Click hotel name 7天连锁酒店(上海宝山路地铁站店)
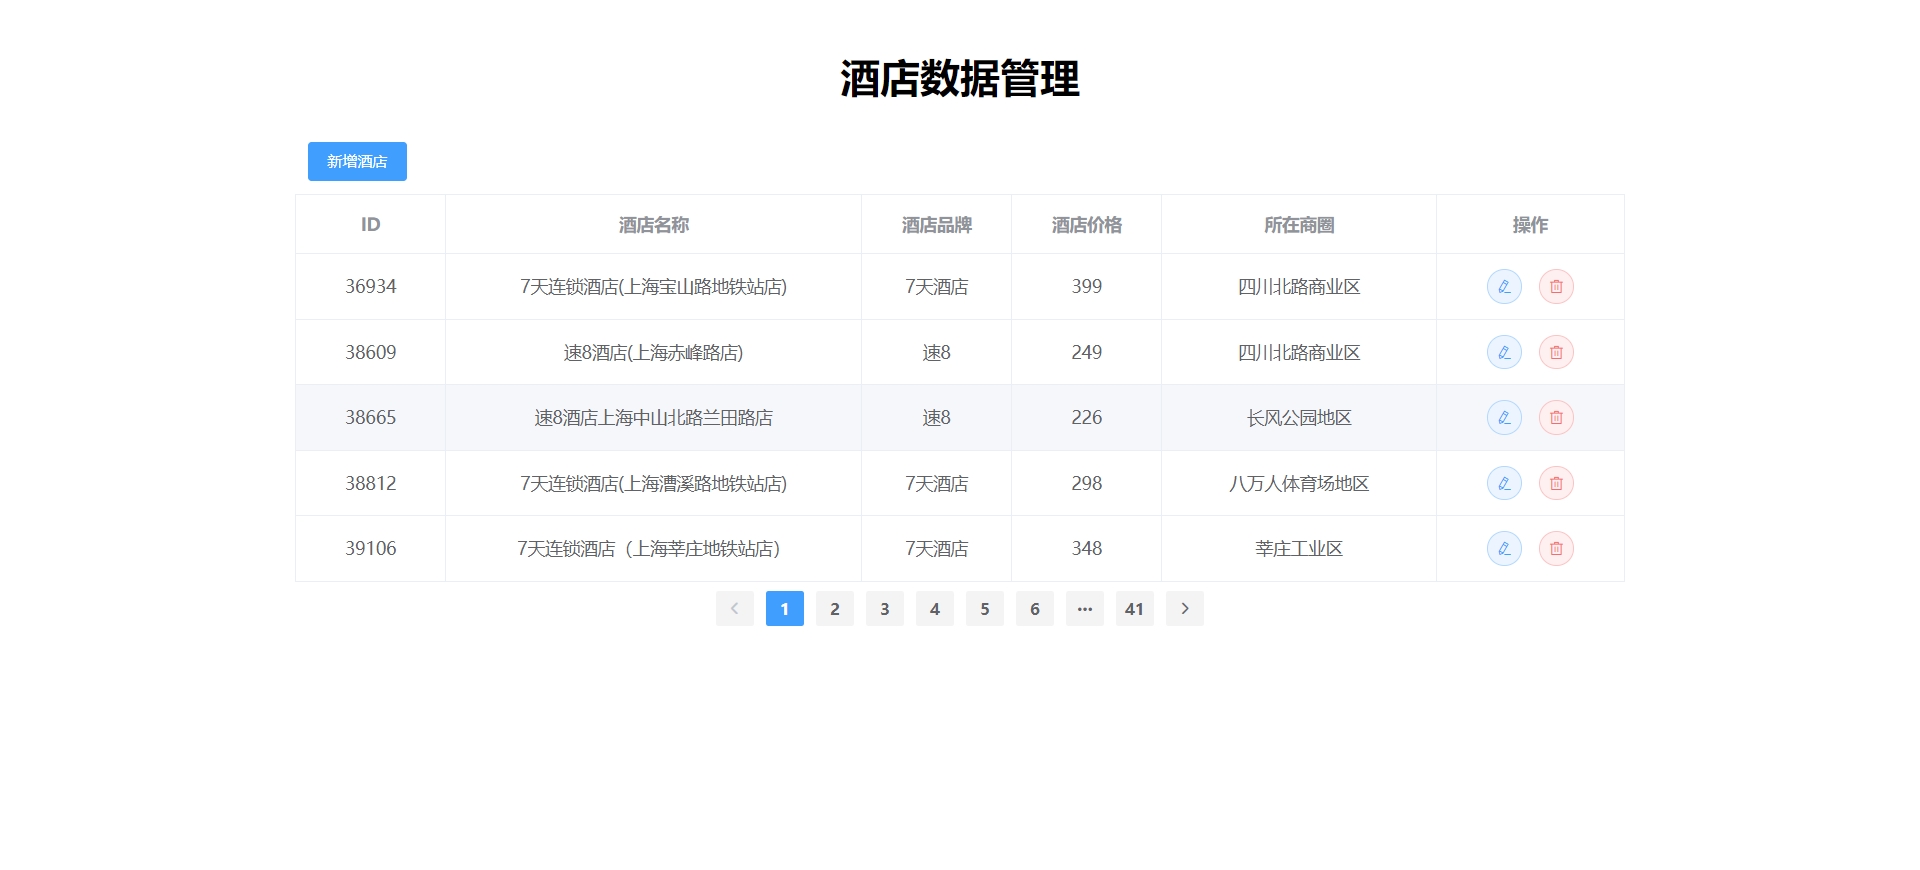The image size is (1920, 870). coord(654,287)
